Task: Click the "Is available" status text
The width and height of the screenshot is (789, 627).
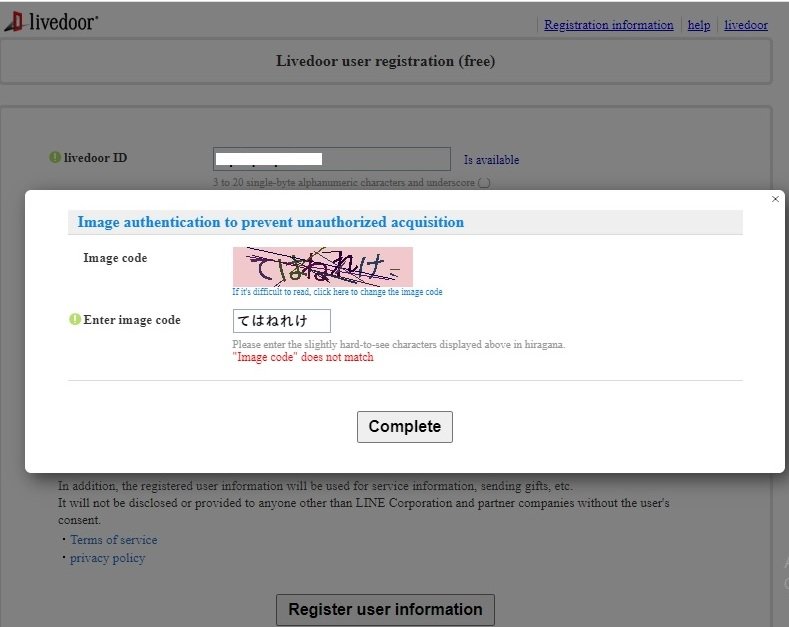Action: 491,160
